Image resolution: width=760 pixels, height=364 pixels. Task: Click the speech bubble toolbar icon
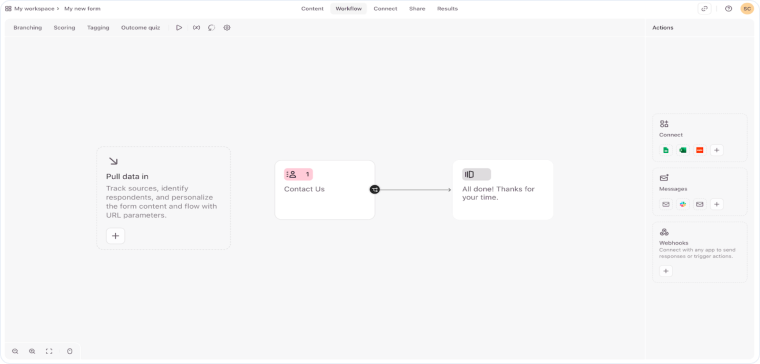(x=211, y=28)
